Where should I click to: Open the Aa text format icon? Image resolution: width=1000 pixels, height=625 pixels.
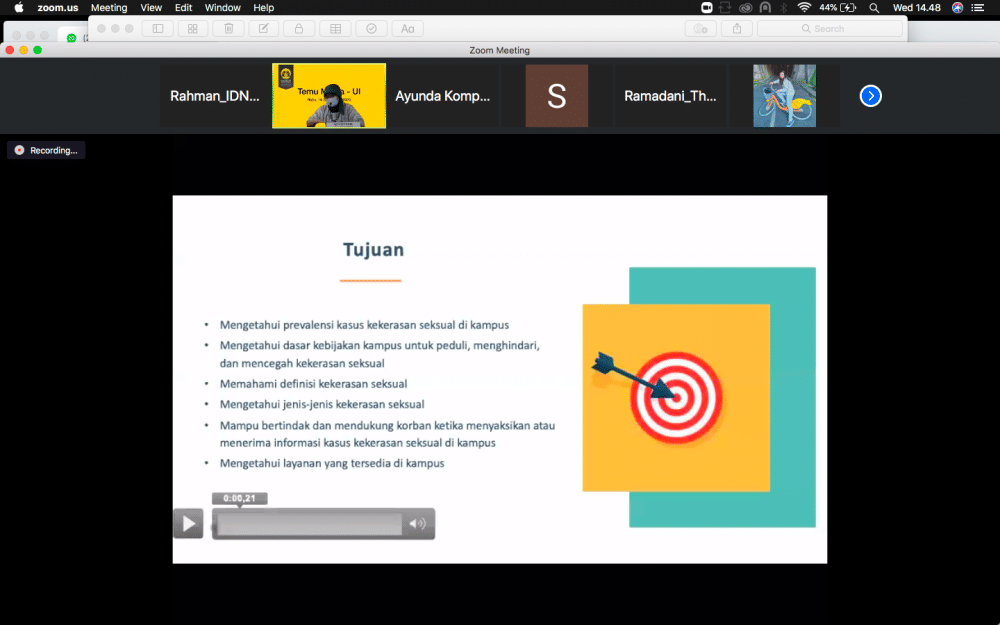point(407,29)
